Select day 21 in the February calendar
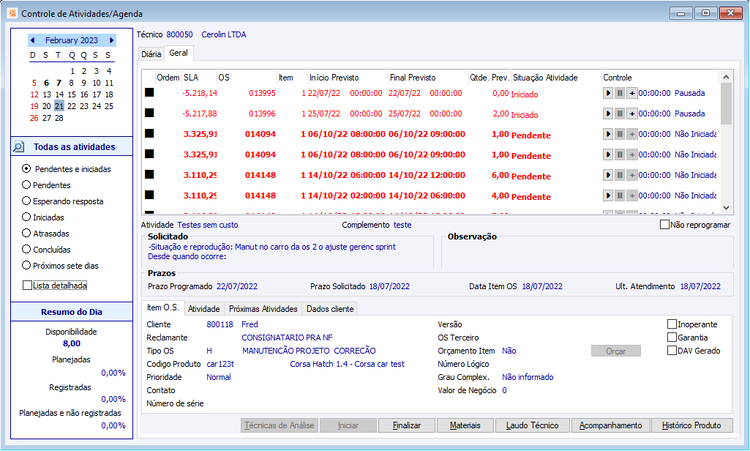Viewport: 750px width, 451px height. (x=59, y=106)
